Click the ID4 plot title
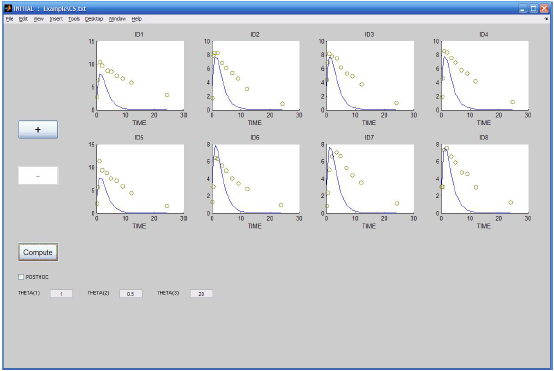The width and height of the screenshot is (554, 371). 484,34
